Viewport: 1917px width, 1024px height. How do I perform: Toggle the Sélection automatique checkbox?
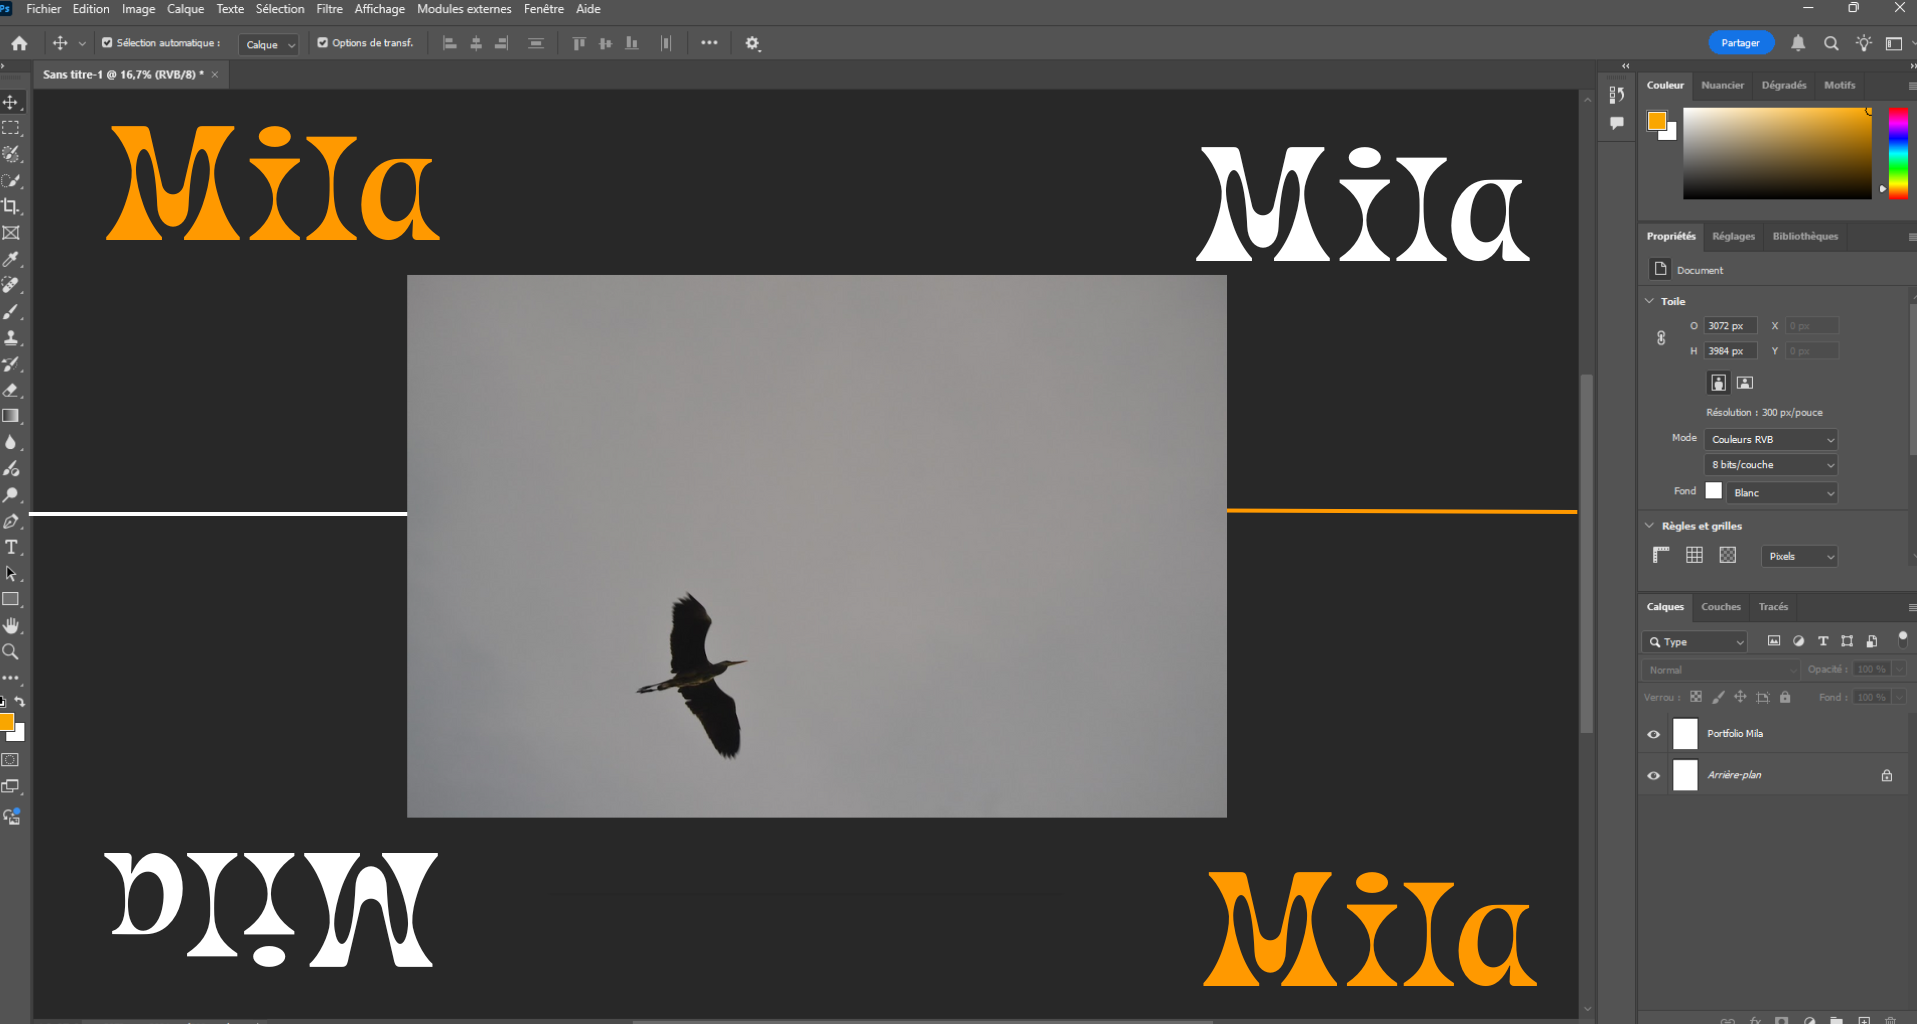[x=107, y=43]
